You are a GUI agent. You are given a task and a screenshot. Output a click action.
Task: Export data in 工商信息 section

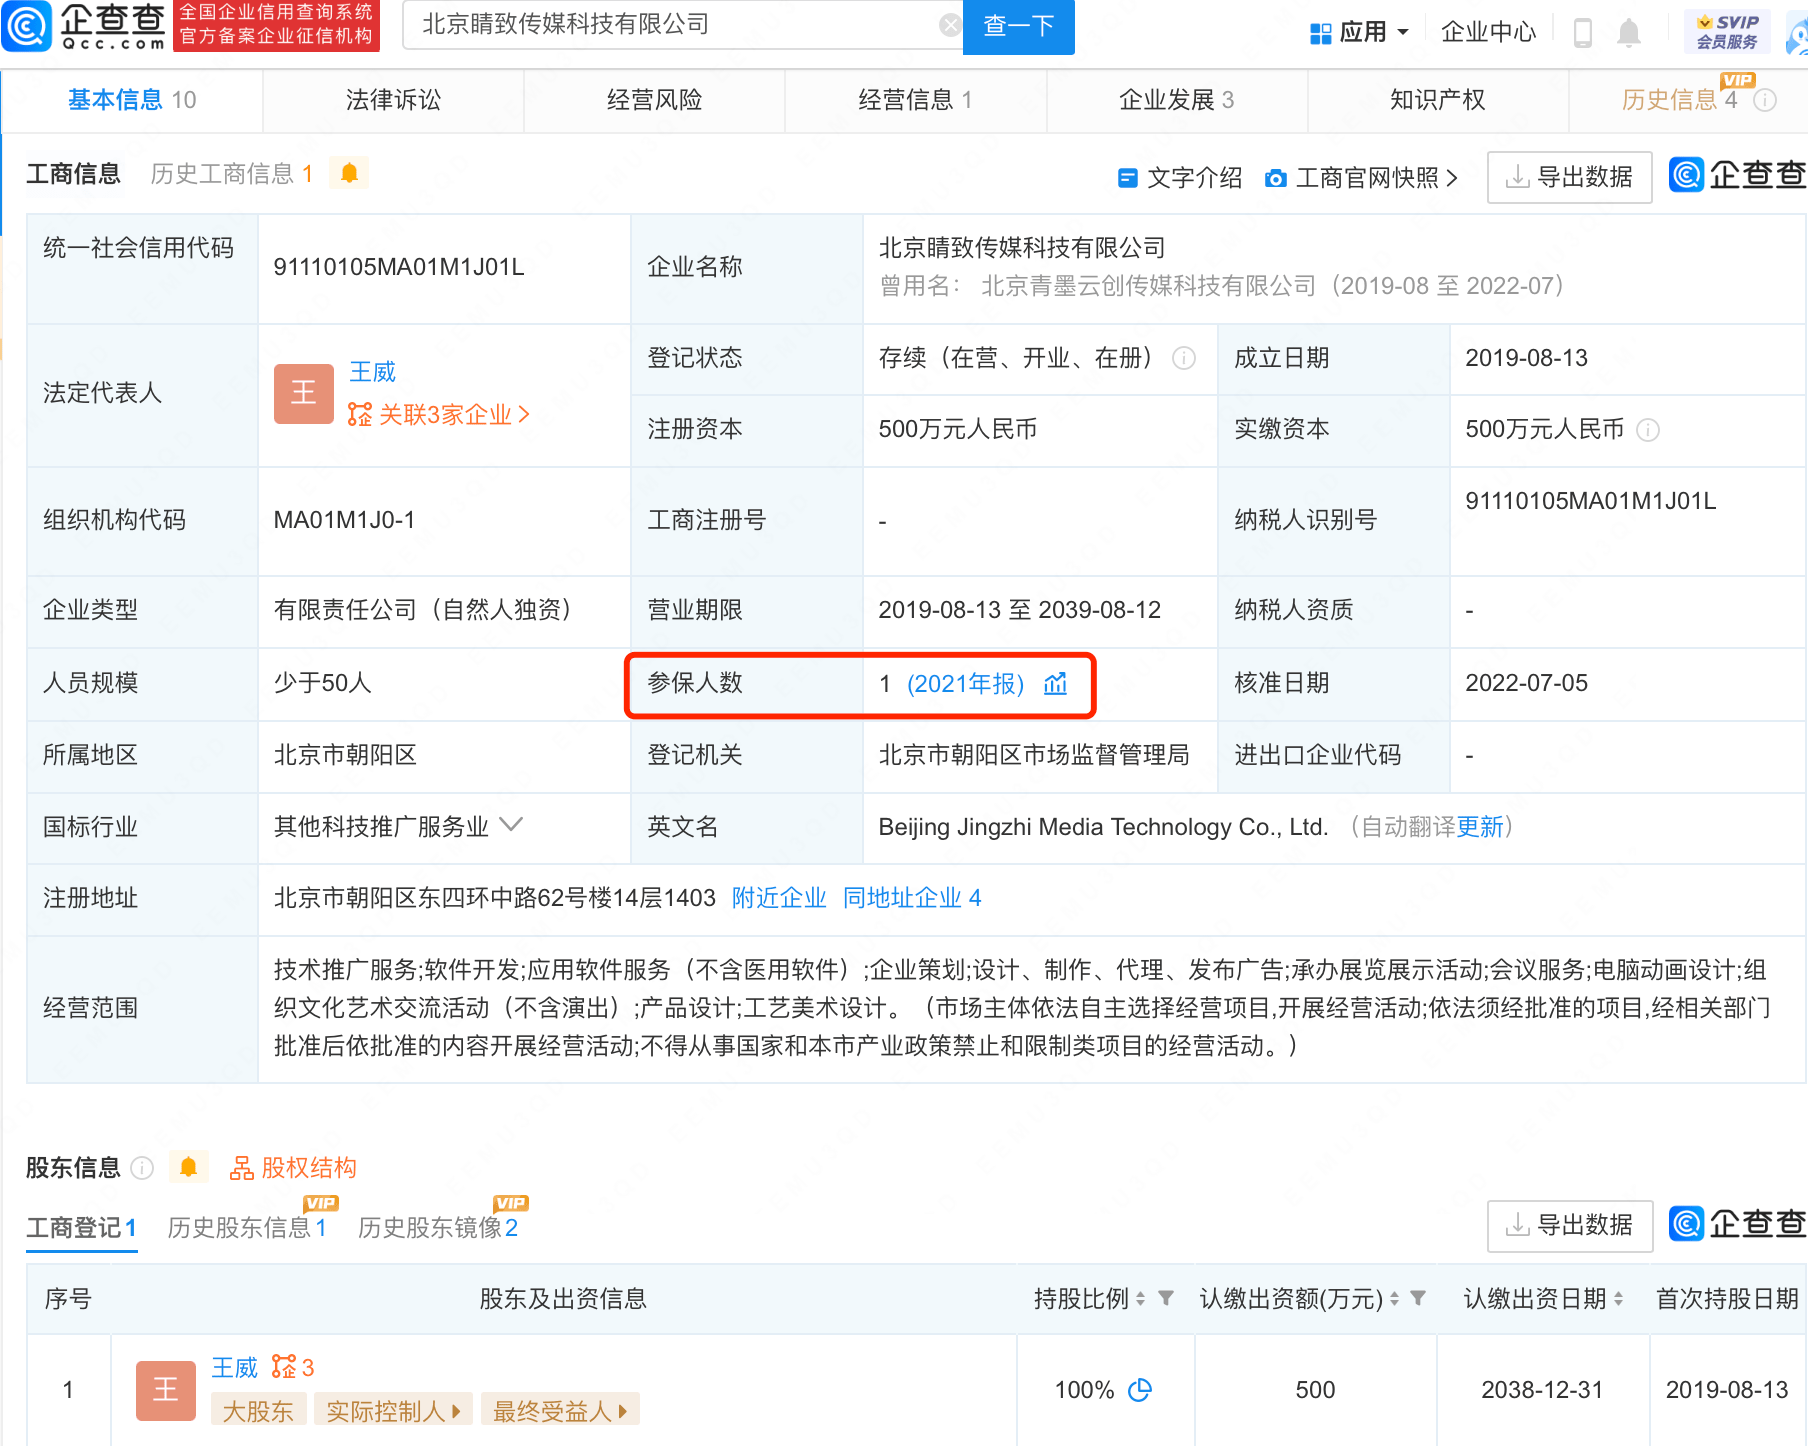click(1569, 177)
